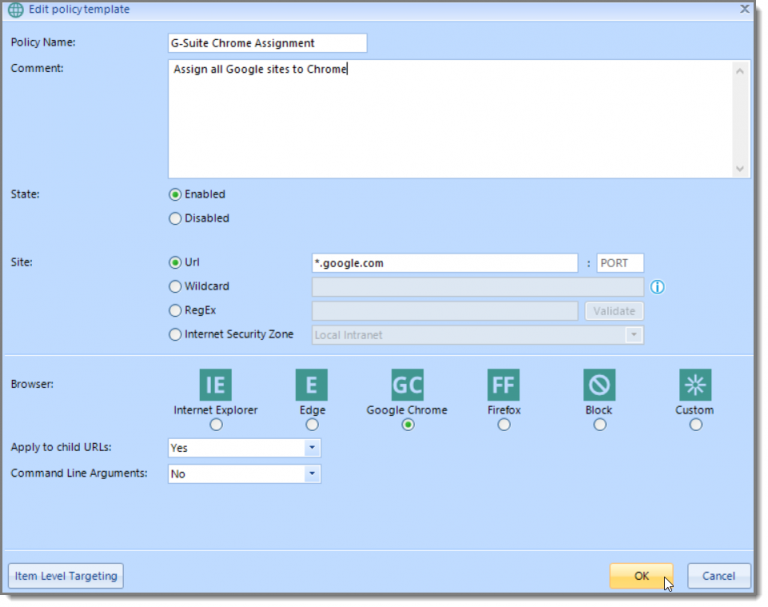Click the blue info icon beside Wildcard
Image resolution: width=768 pixels, height=607 pixels.
[658, 287]
